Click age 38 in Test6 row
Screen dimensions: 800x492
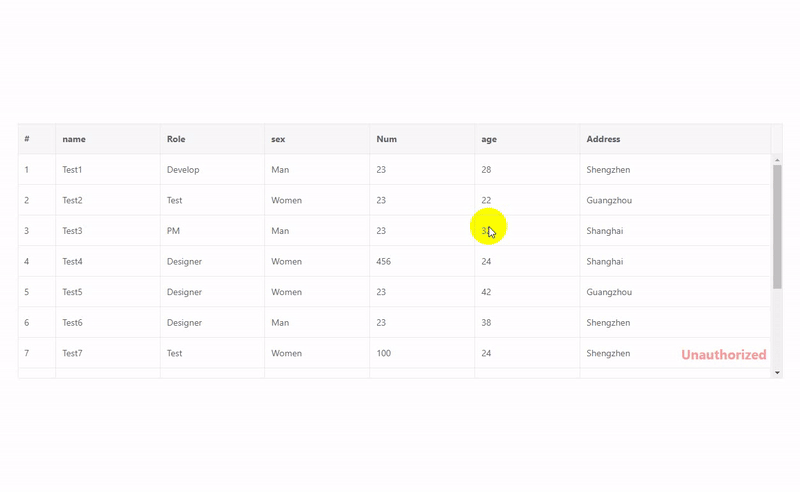(x=486, y=323)
